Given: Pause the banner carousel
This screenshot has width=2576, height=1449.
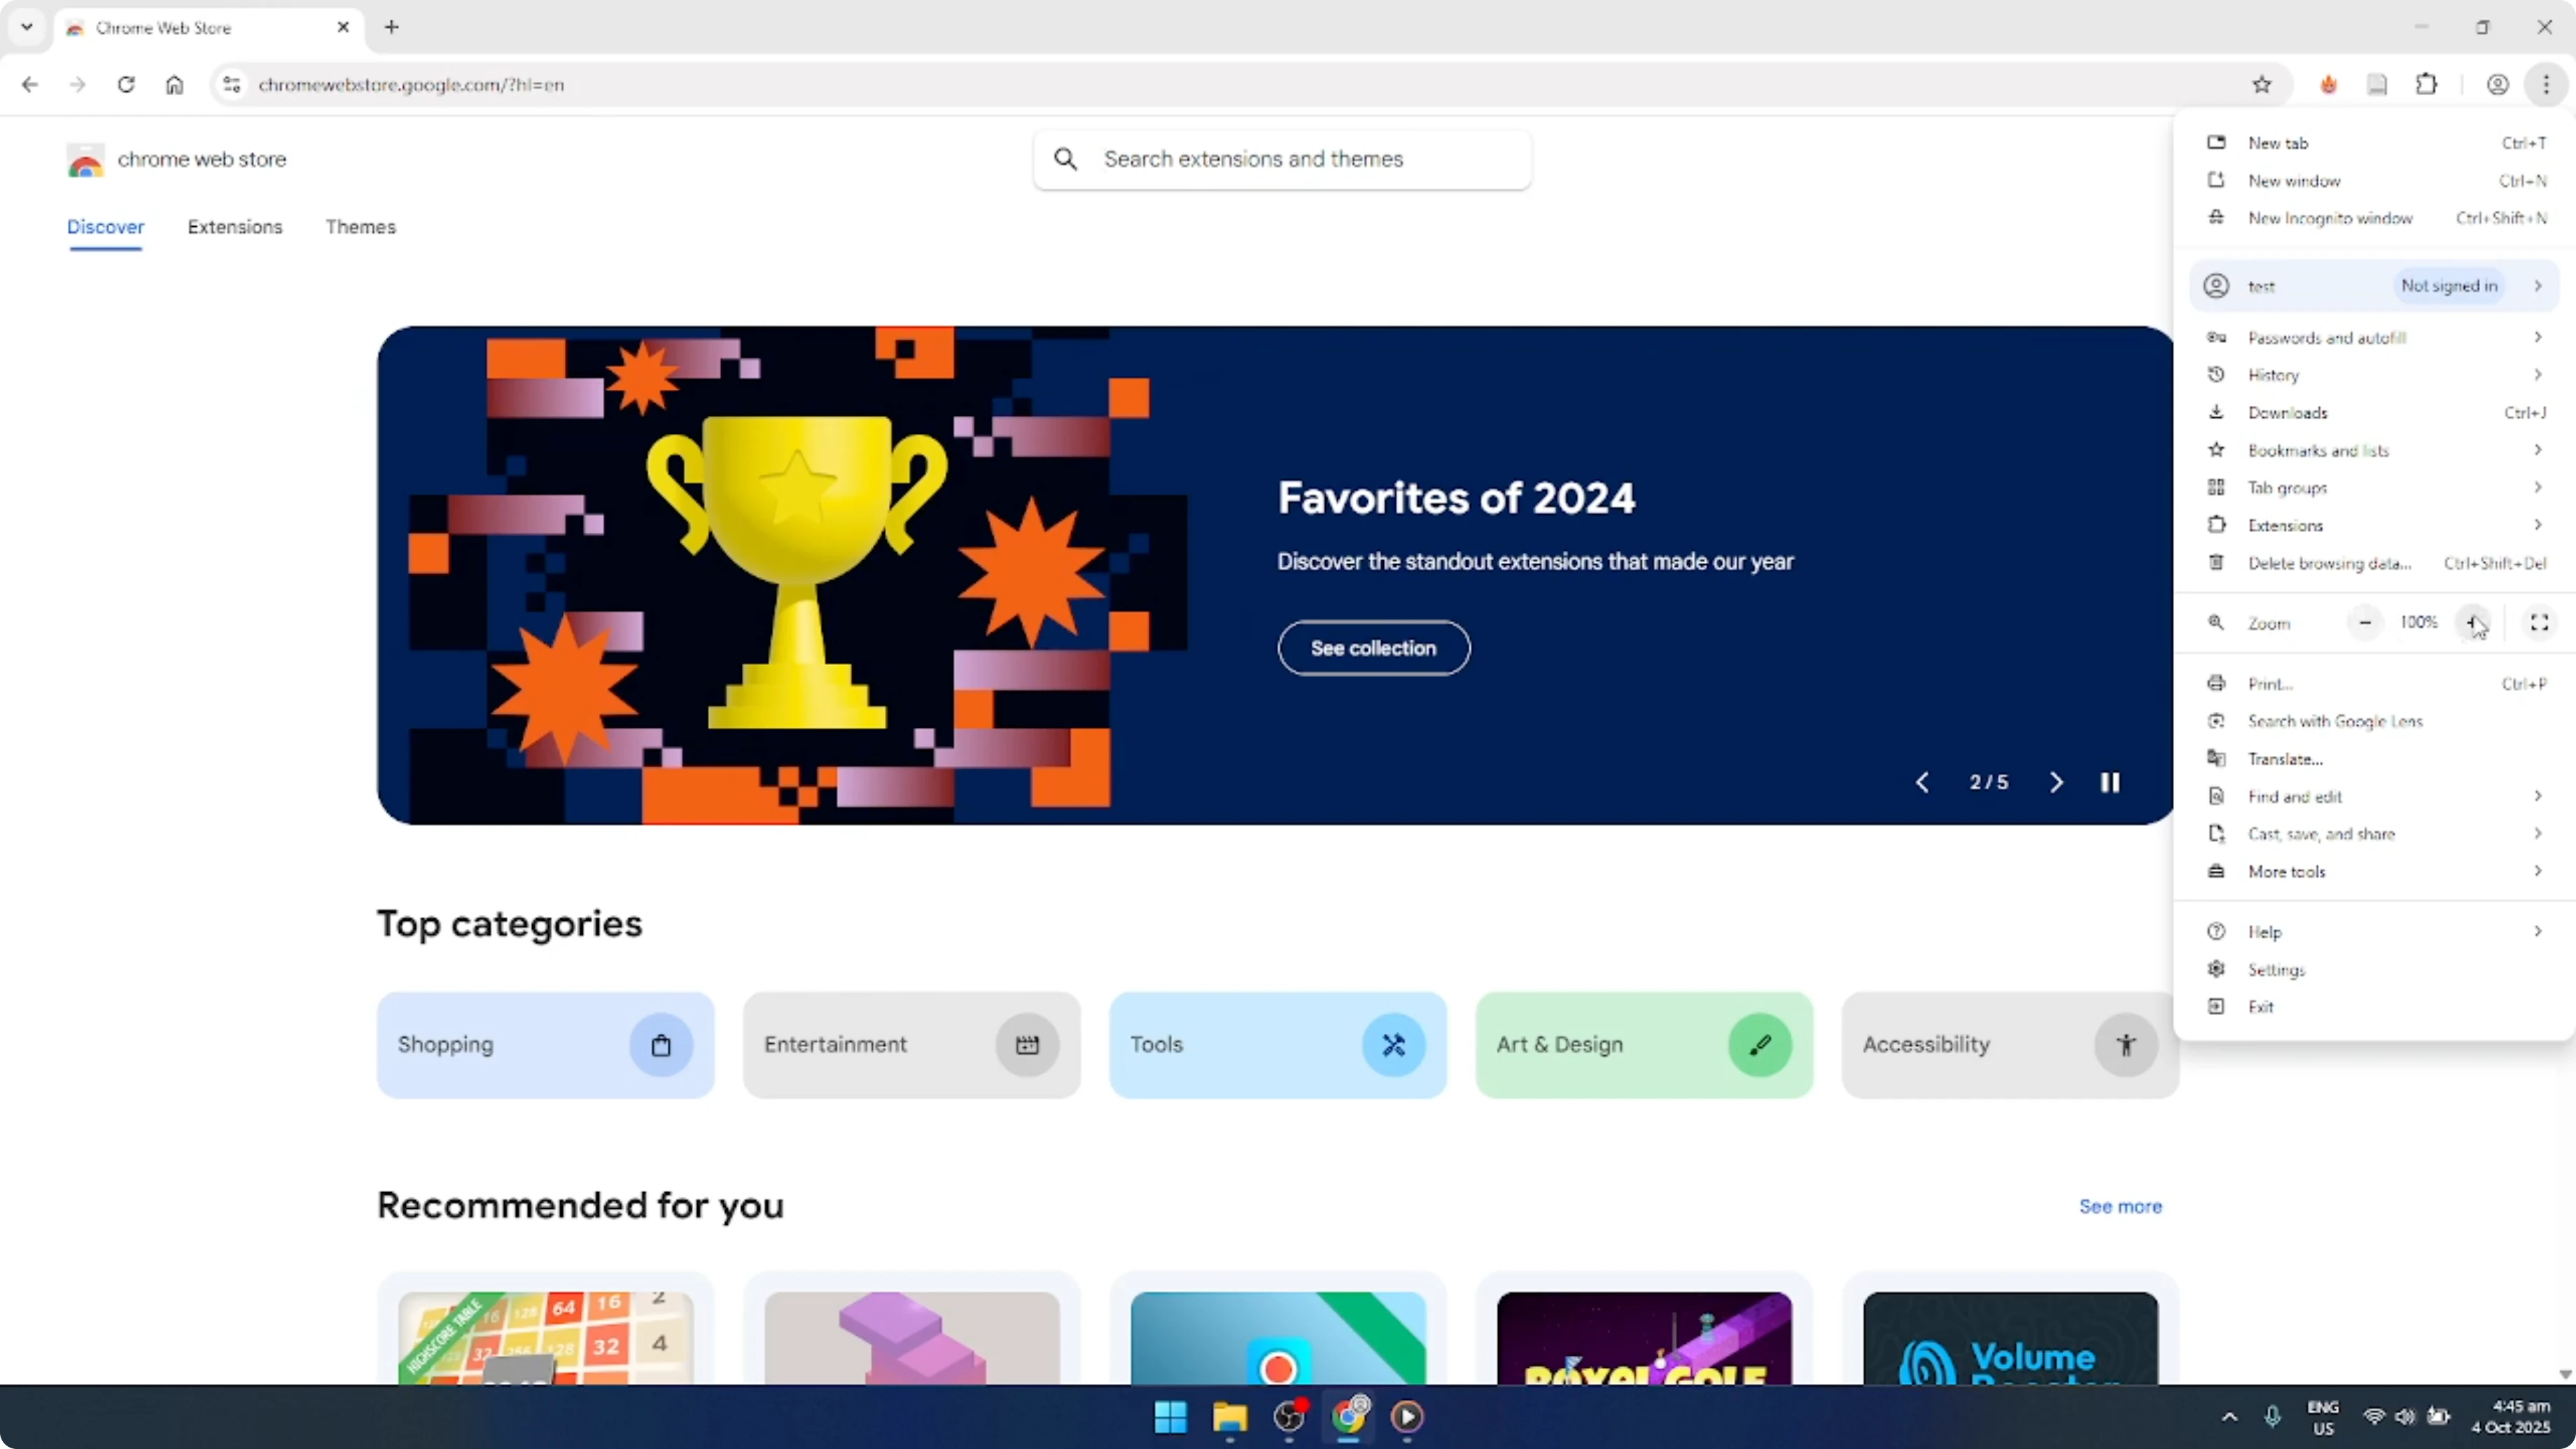Looking at the screenshot, I should (x=2110, y=782).
